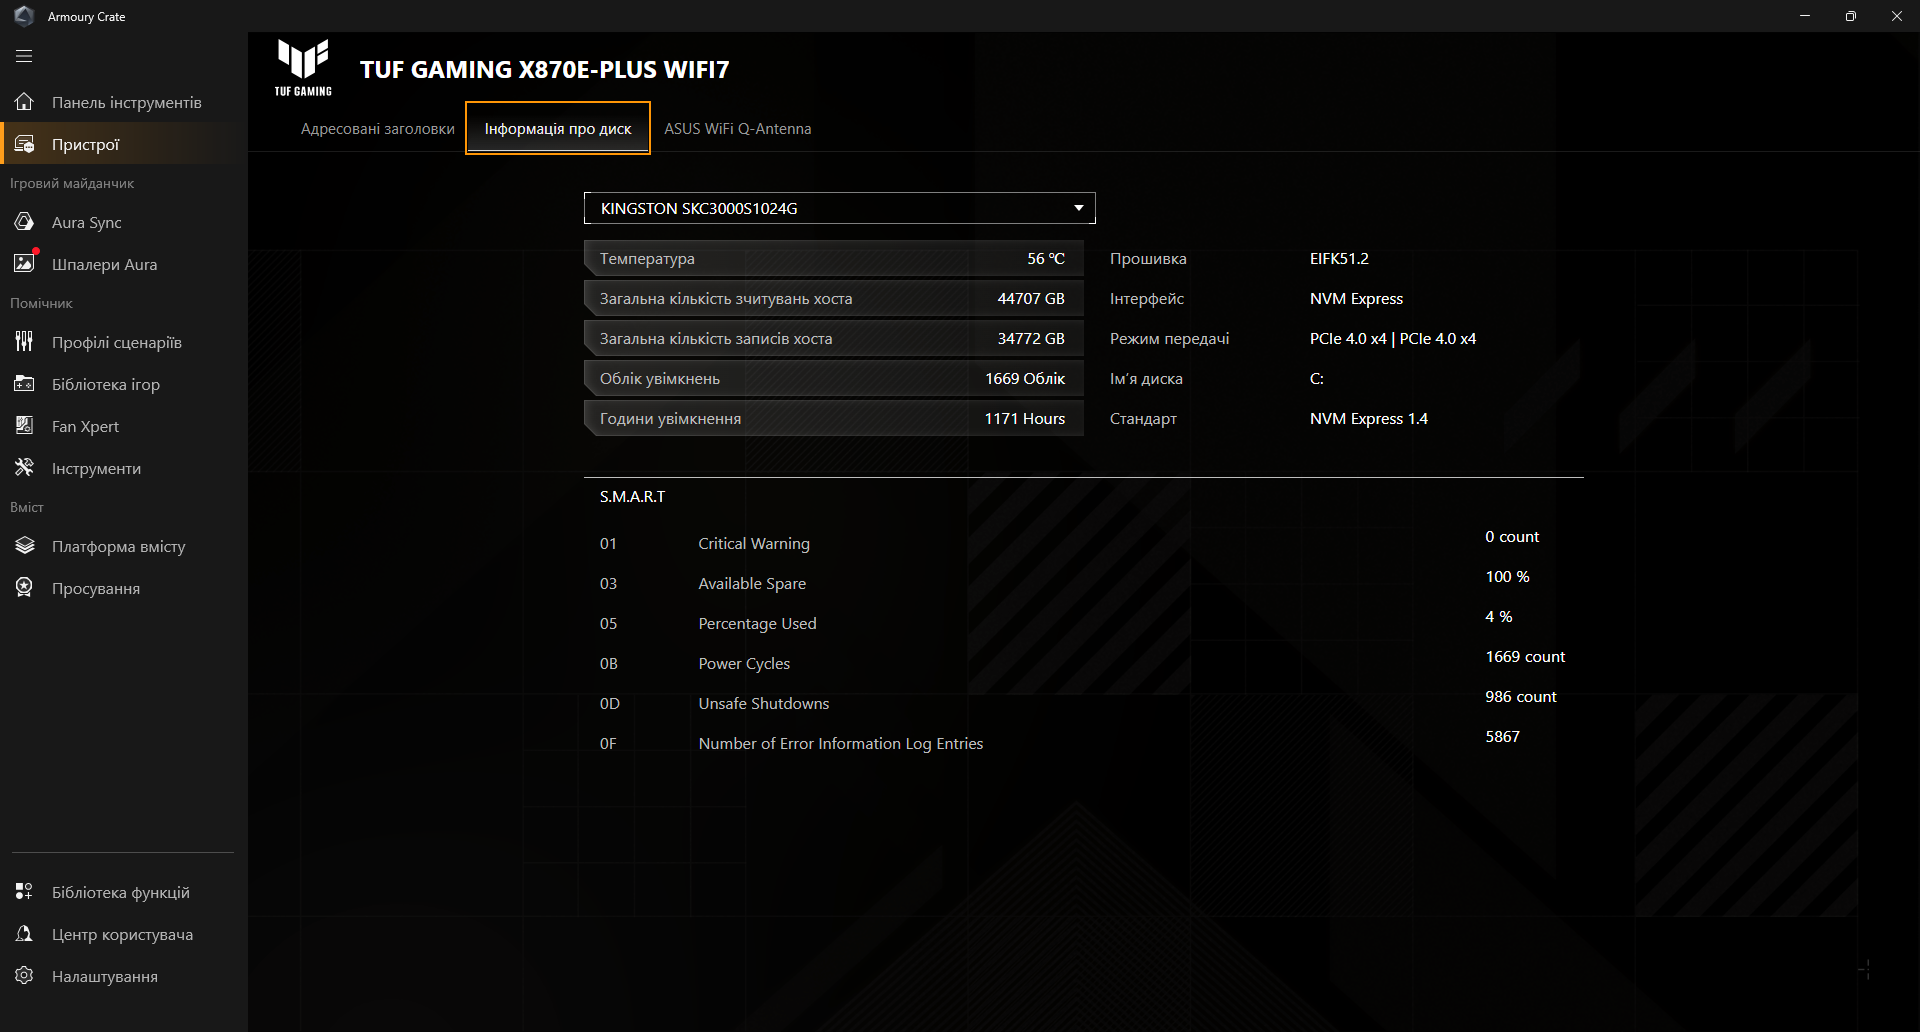Click the Percentage Used SMART entry

coord(757,623)
